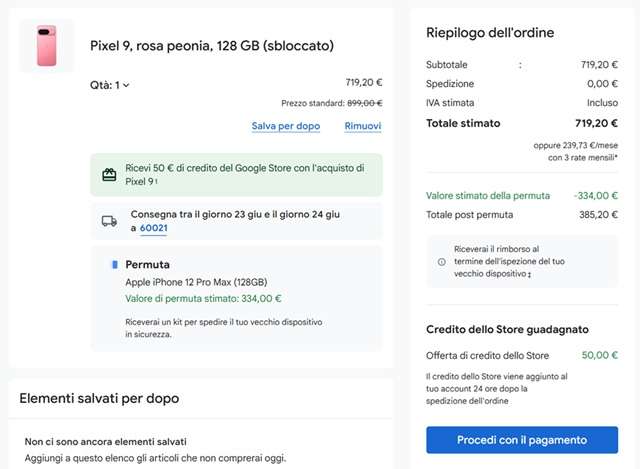640x469 pixels.
Task: Click the 3 rate mensili installment note
Action: point(583,157)
